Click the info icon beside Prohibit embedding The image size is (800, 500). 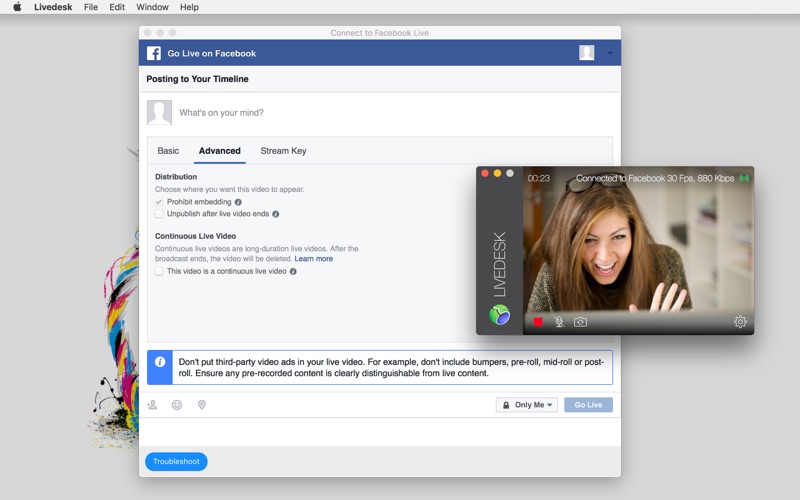pyautogui.click(x=238, y=202)
